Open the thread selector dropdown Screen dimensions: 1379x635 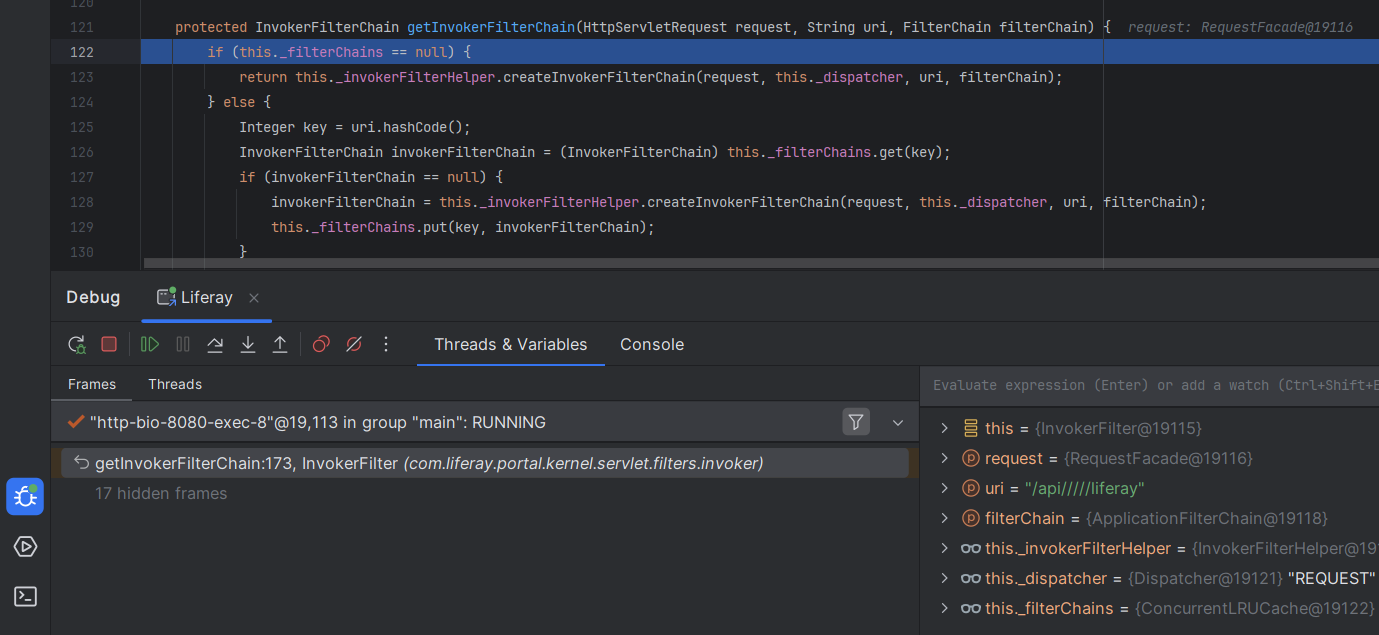pyautogui.click(x=898, y=422)
